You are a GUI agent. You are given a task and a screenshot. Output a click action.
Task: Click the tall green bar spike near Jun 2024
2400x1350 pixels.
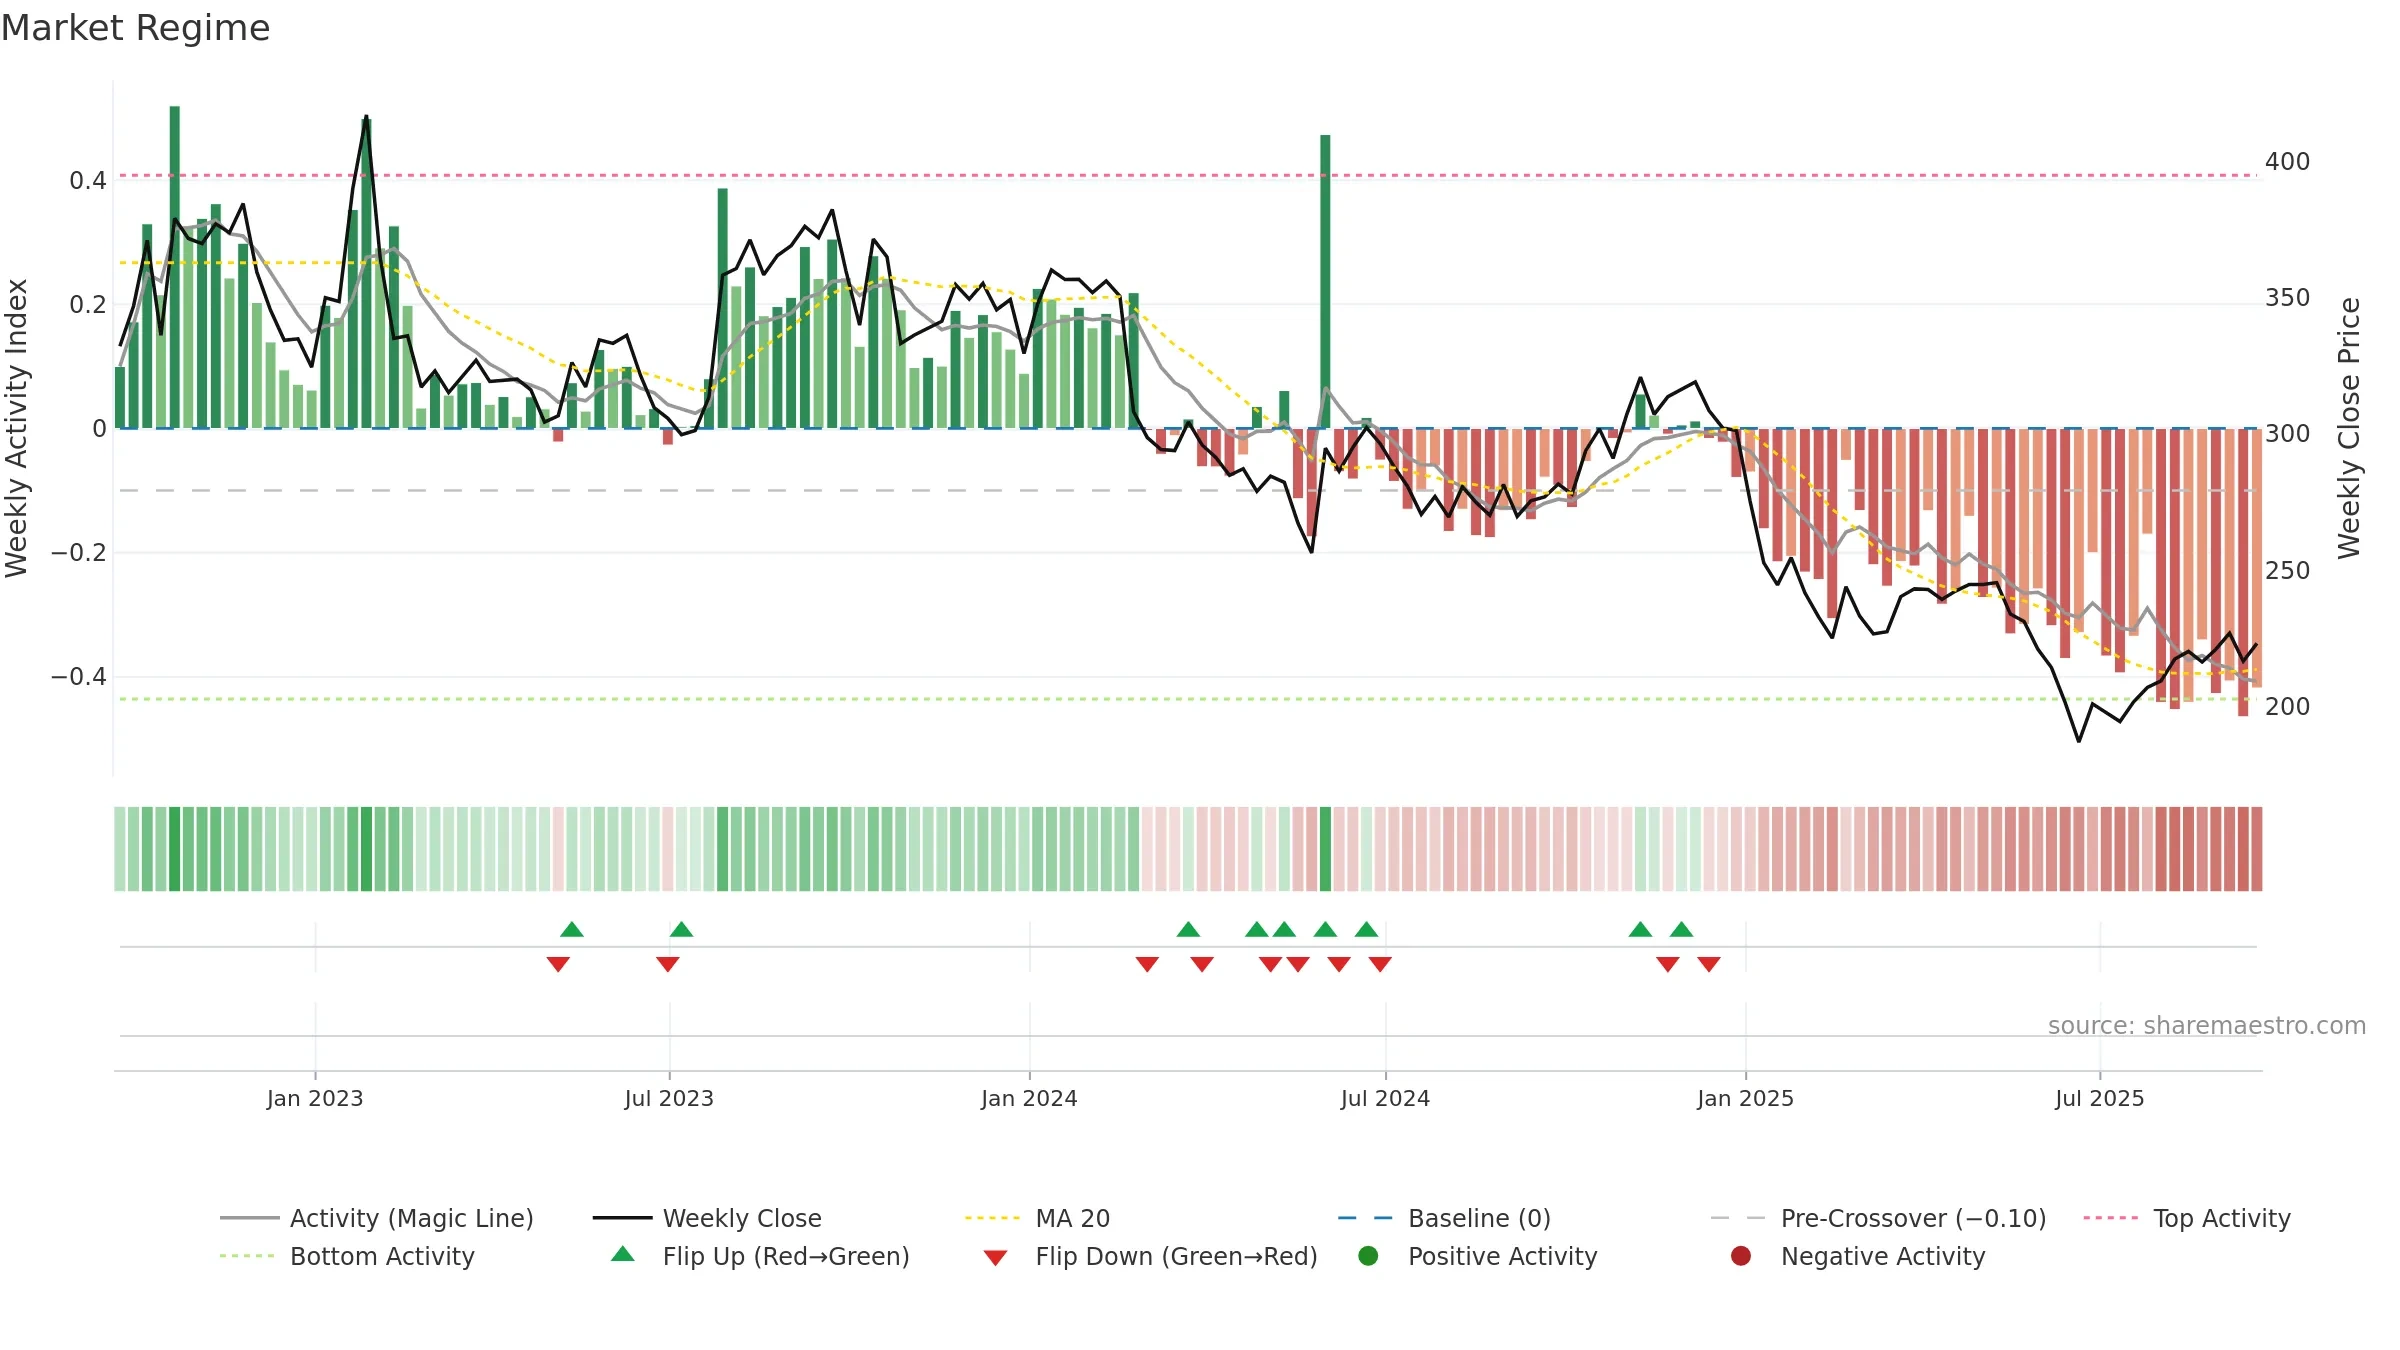point(1325,281)
